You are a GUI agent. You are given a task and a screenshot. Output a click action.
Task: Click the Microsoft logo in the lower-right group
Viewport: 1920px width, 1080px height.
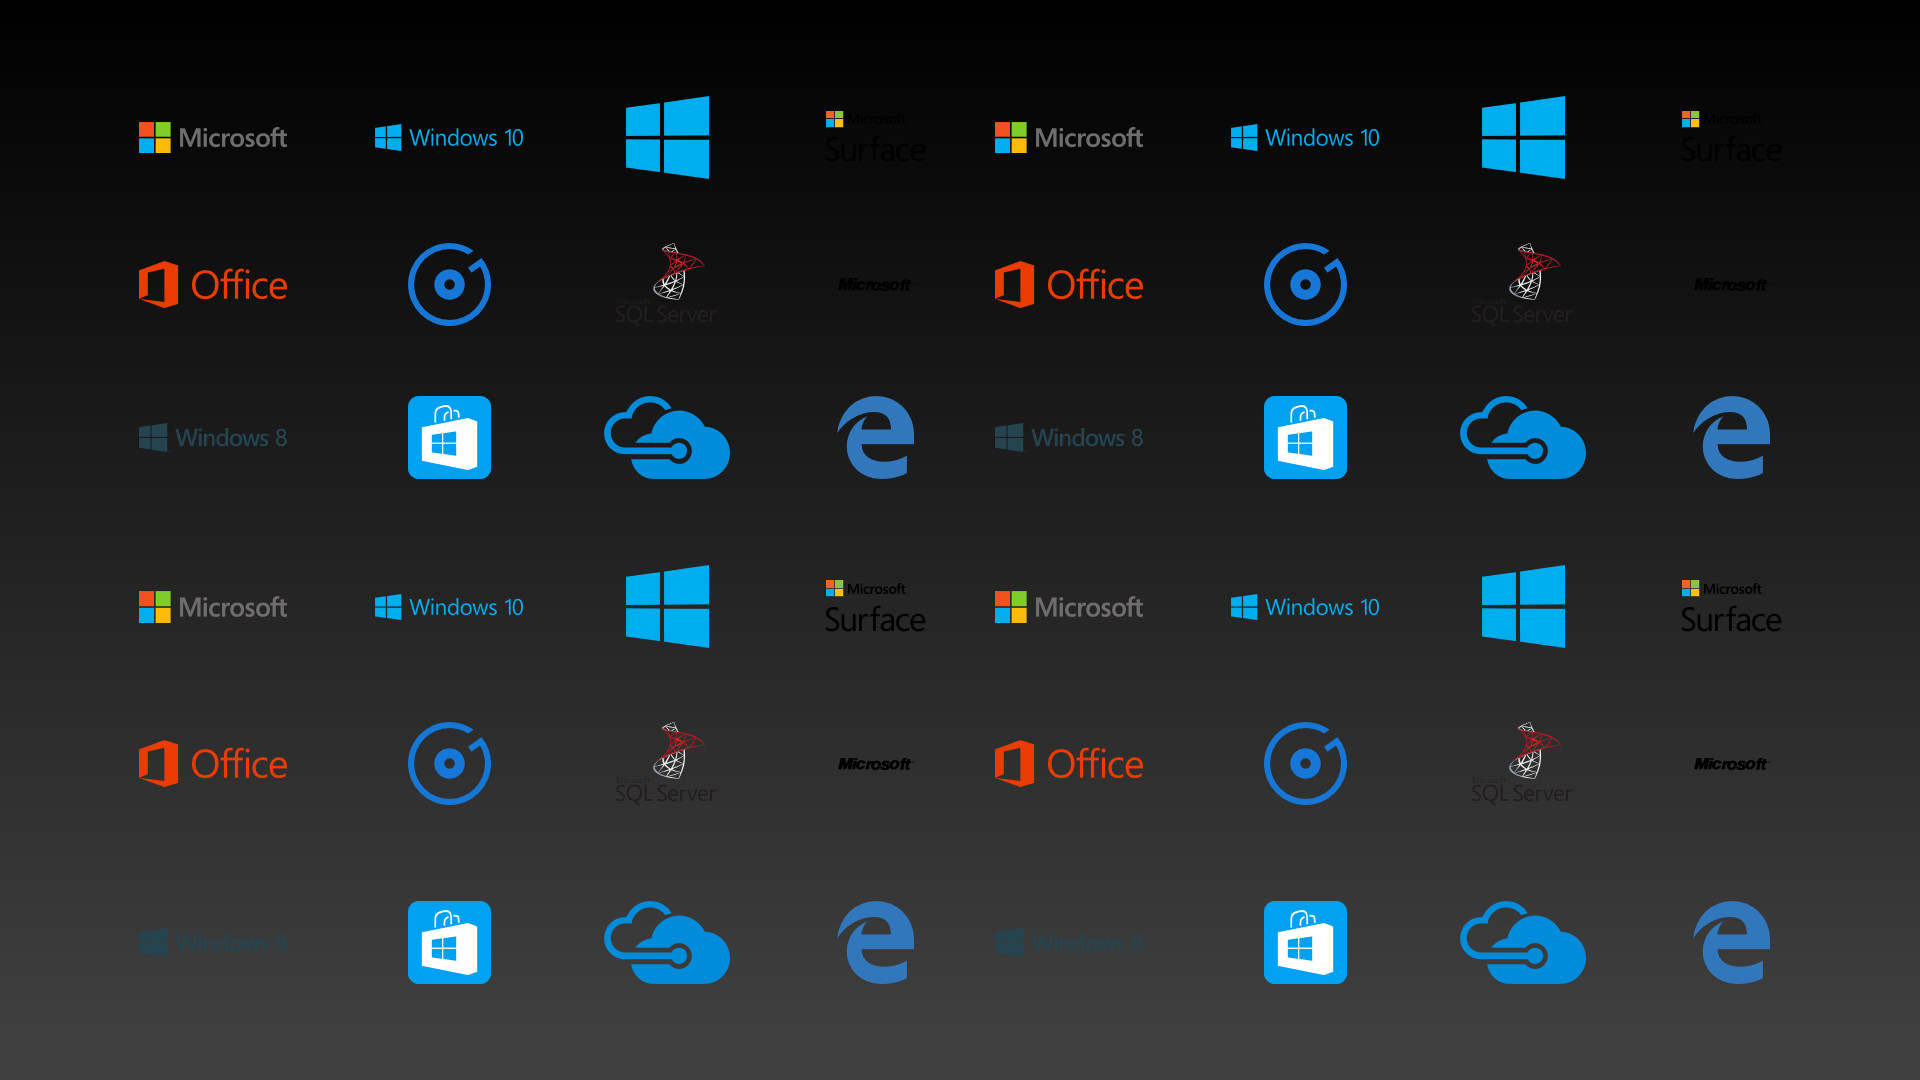[x=1069, y=607]
